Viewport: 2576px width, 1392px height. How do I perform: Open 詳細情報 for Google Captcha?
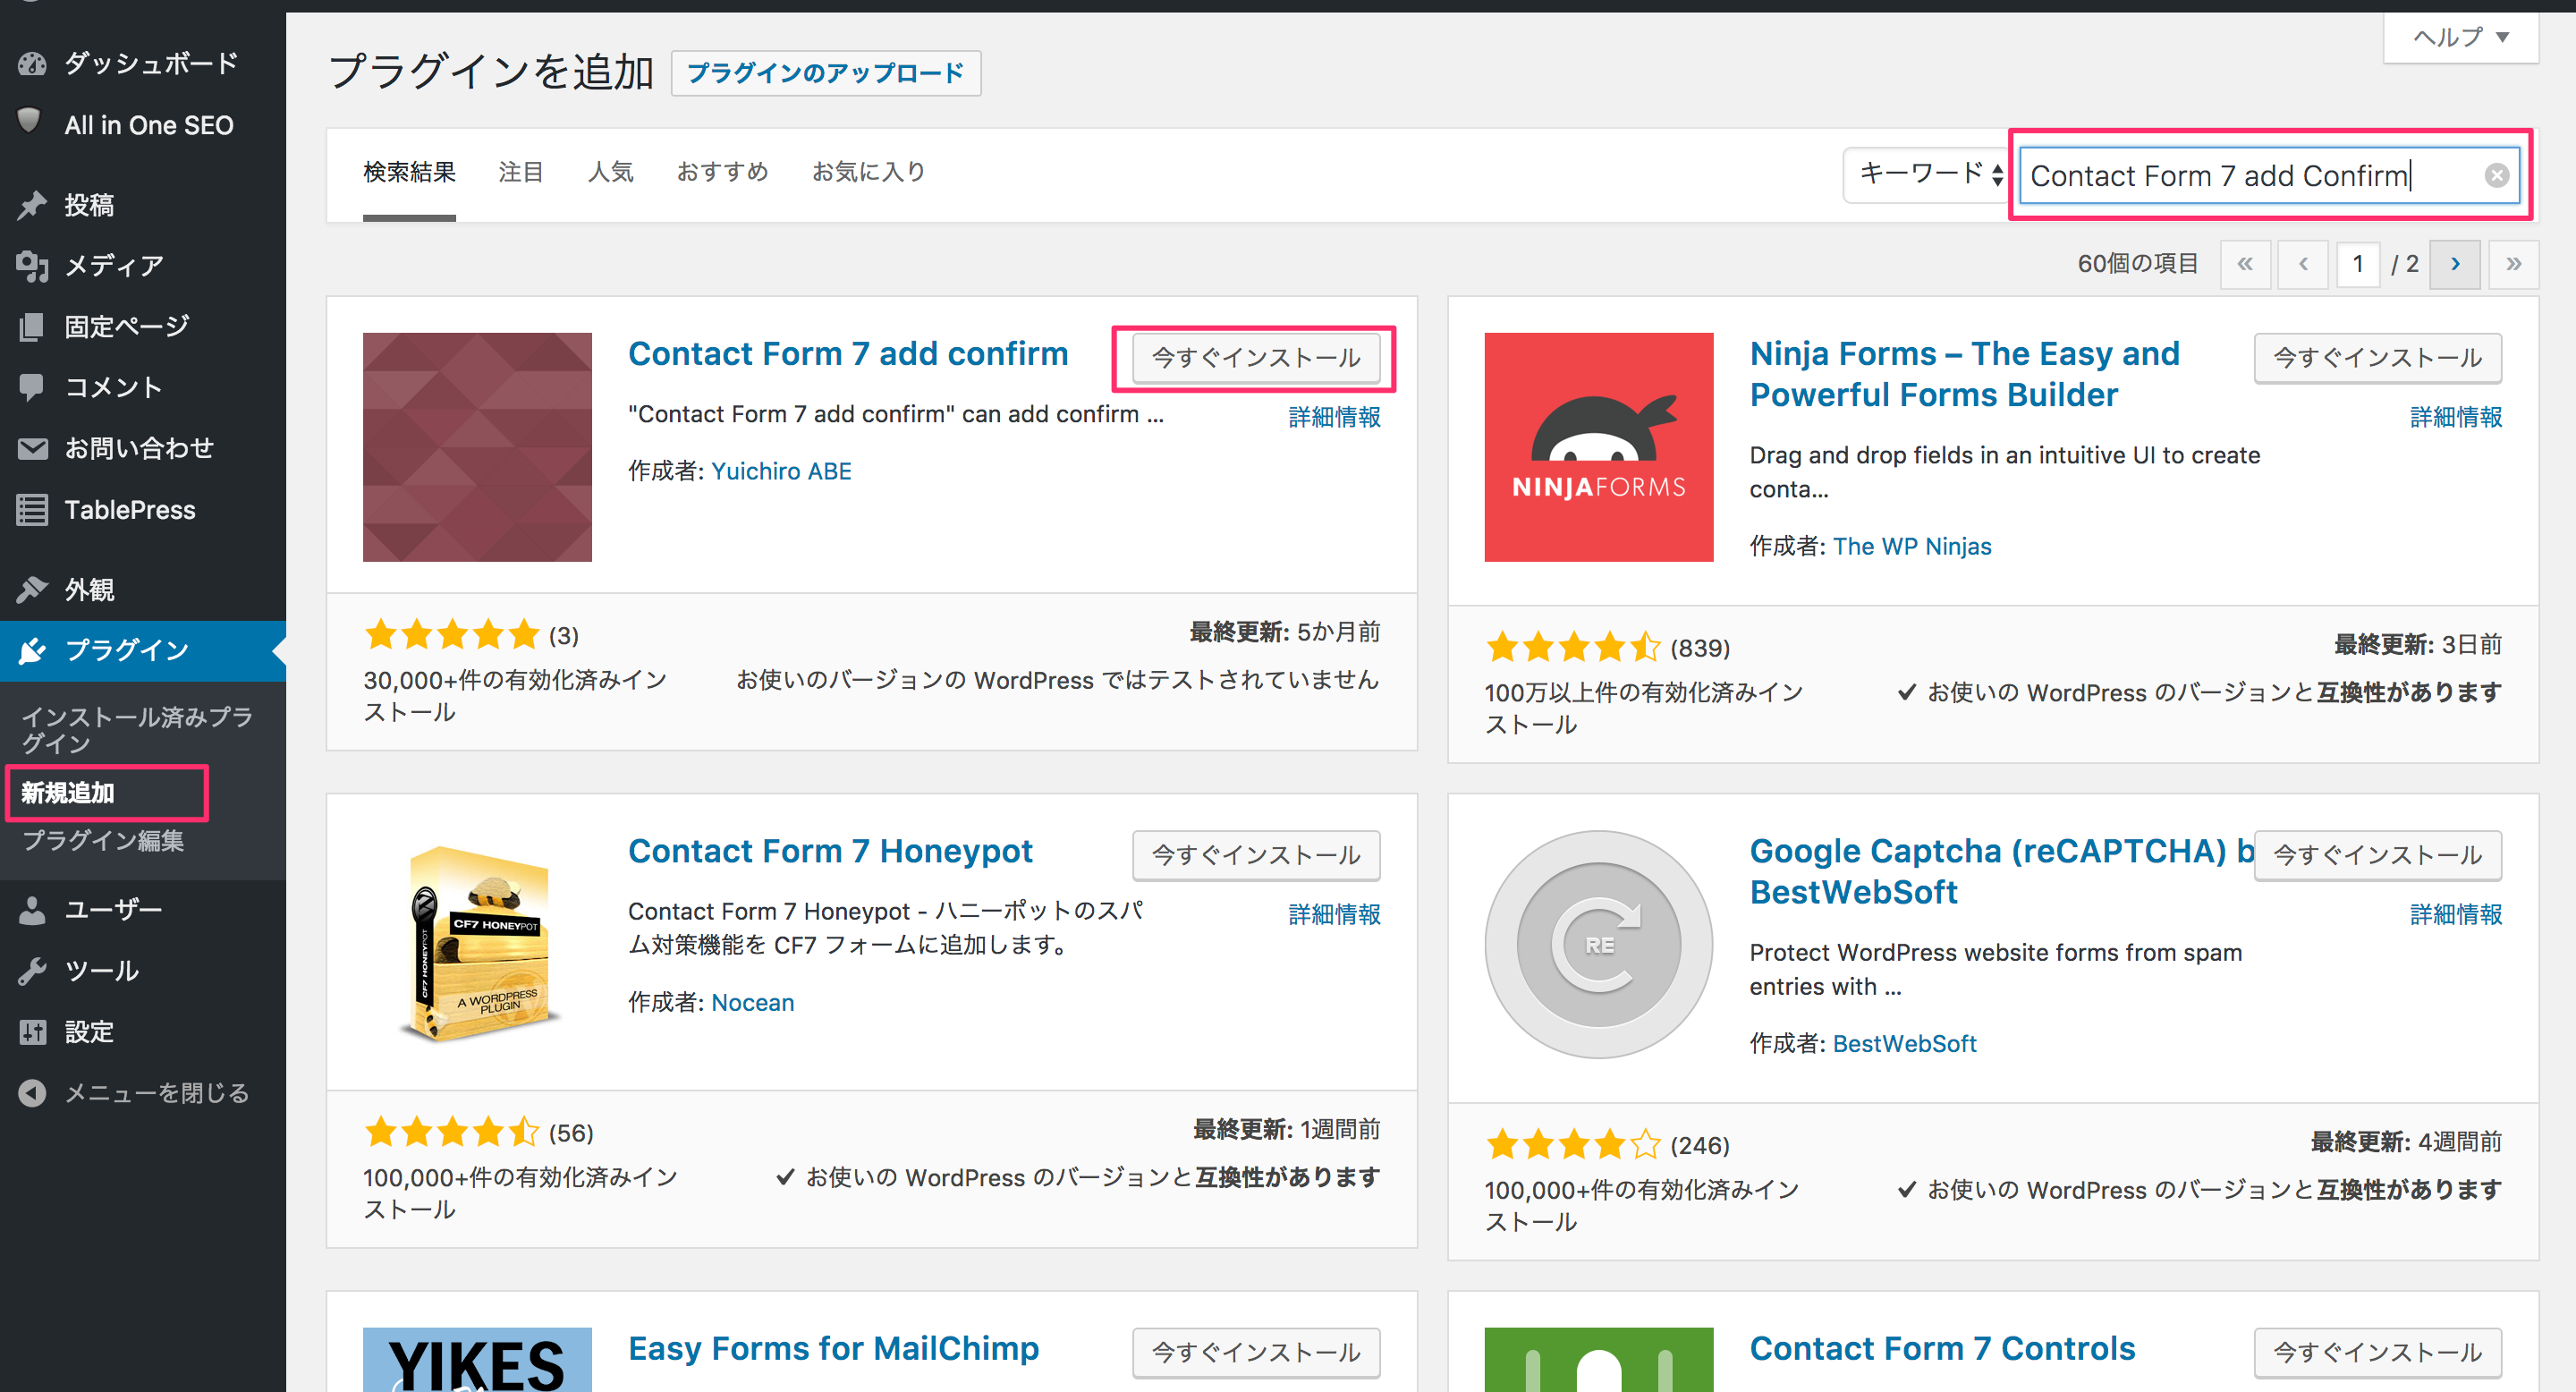tap(2456, 914)
